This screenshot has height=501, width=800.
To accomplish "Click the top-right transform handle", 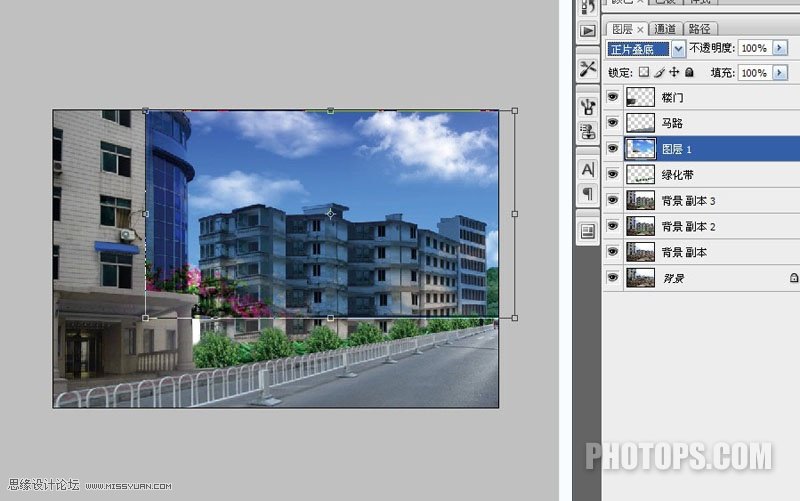I will (x=515, y=111).
